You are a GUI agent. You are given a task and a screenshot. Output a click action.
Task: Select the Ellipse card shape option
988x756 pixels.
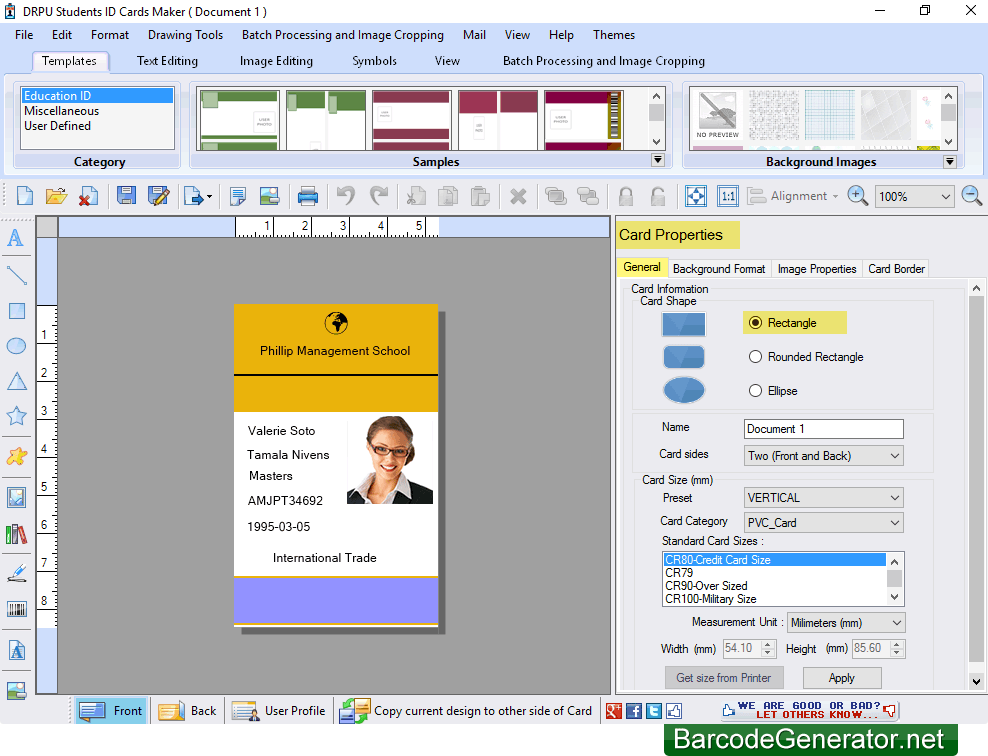(755, 390)
